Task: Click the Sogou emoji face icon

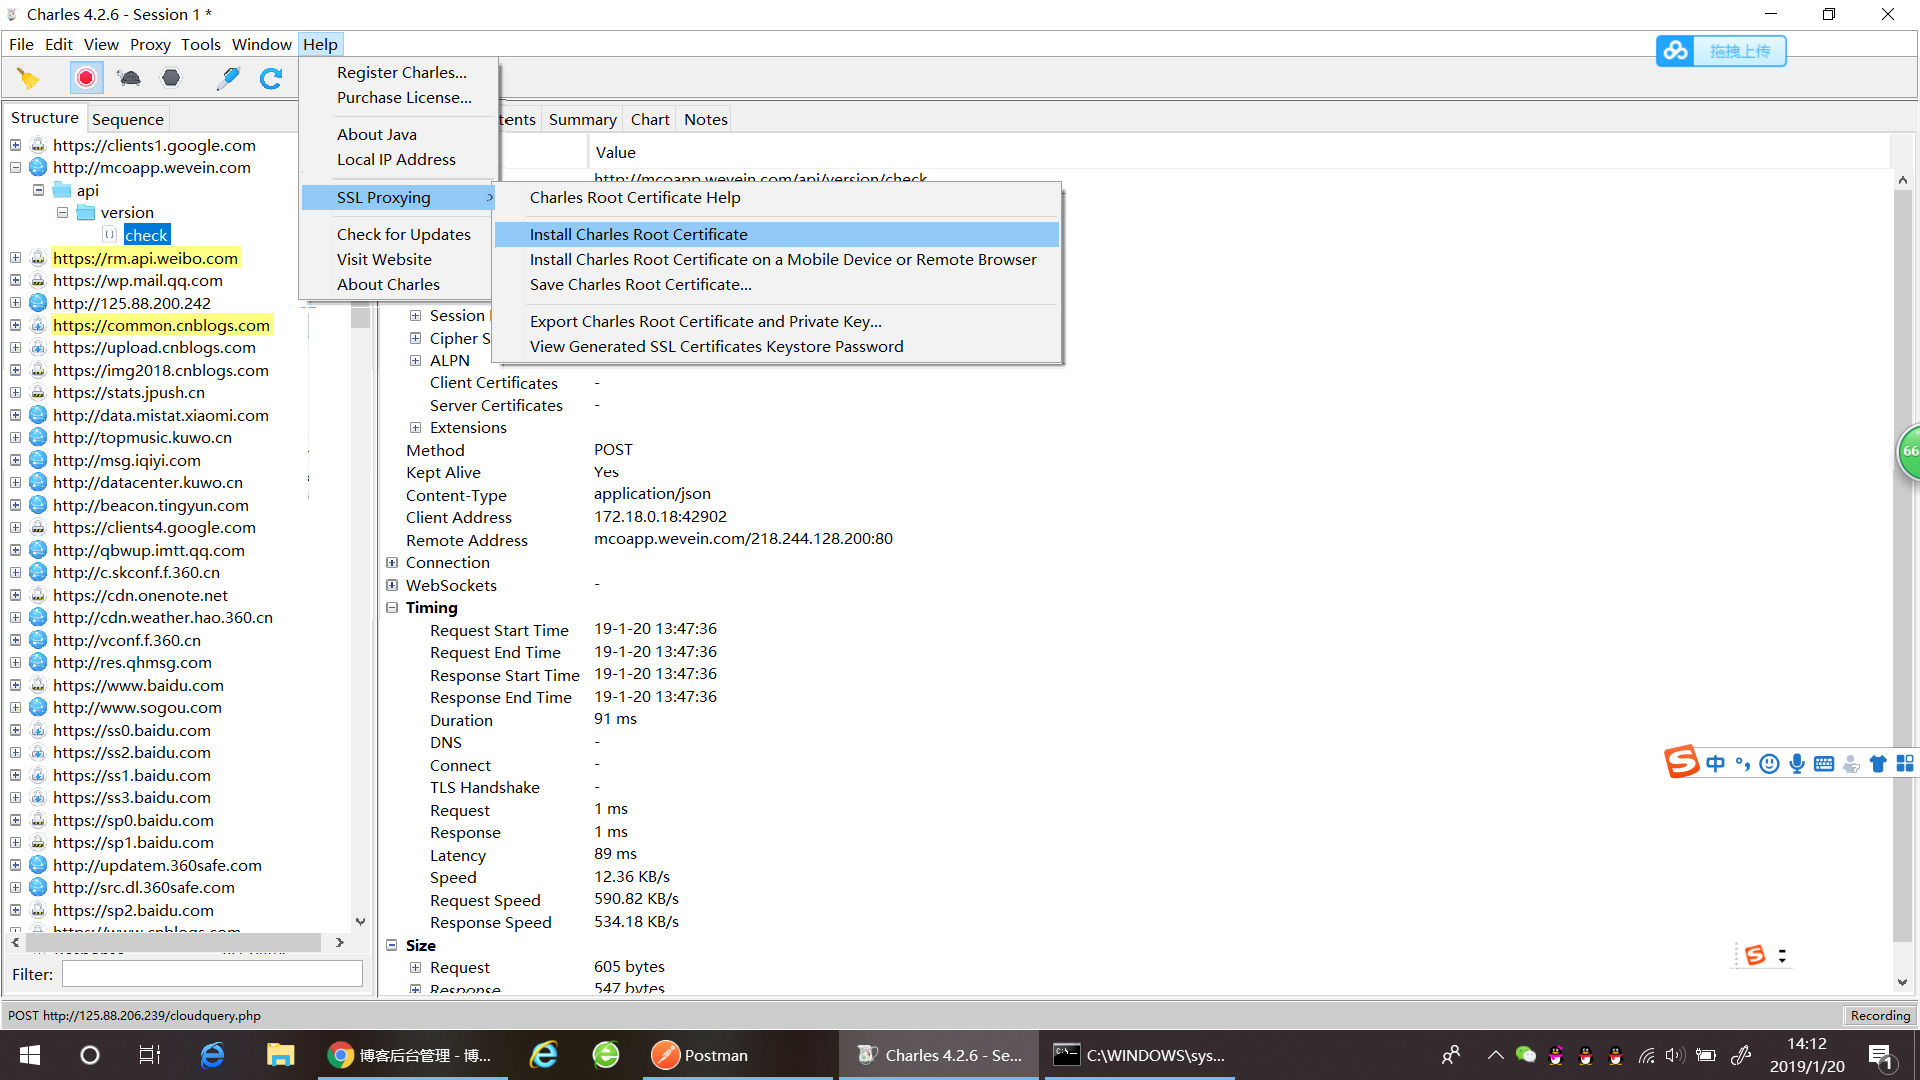Action: [1769, 764]
